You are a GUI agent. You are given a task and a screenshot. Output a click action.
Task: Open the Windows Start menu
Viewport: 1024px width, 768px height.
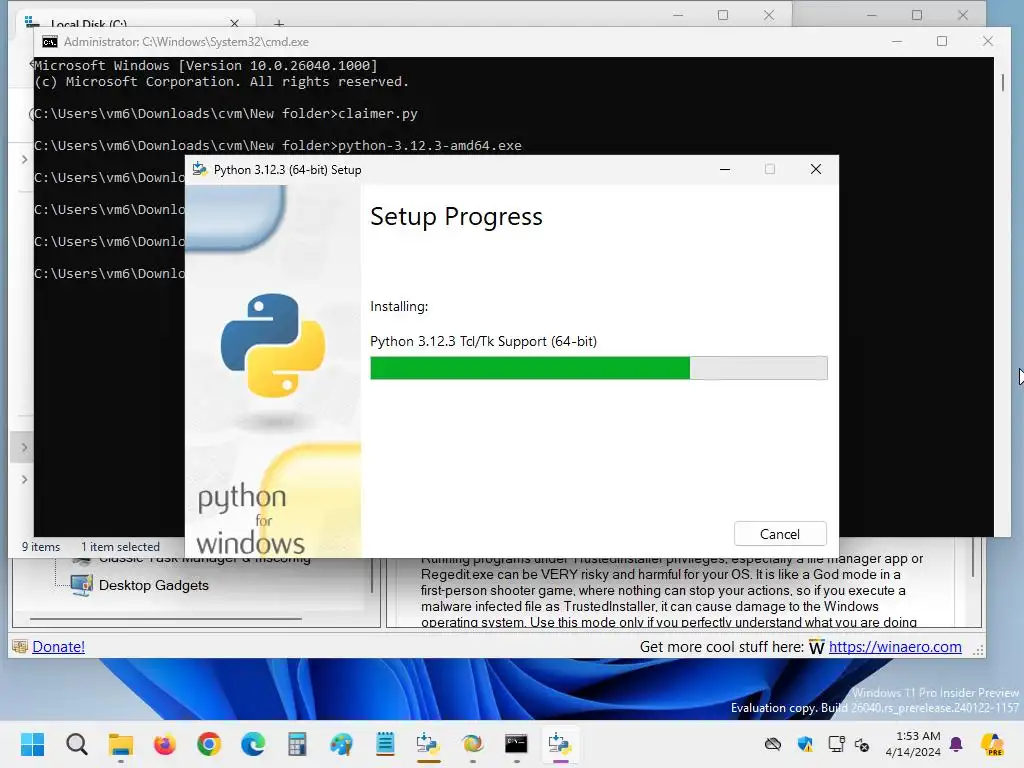coord(32,744)
